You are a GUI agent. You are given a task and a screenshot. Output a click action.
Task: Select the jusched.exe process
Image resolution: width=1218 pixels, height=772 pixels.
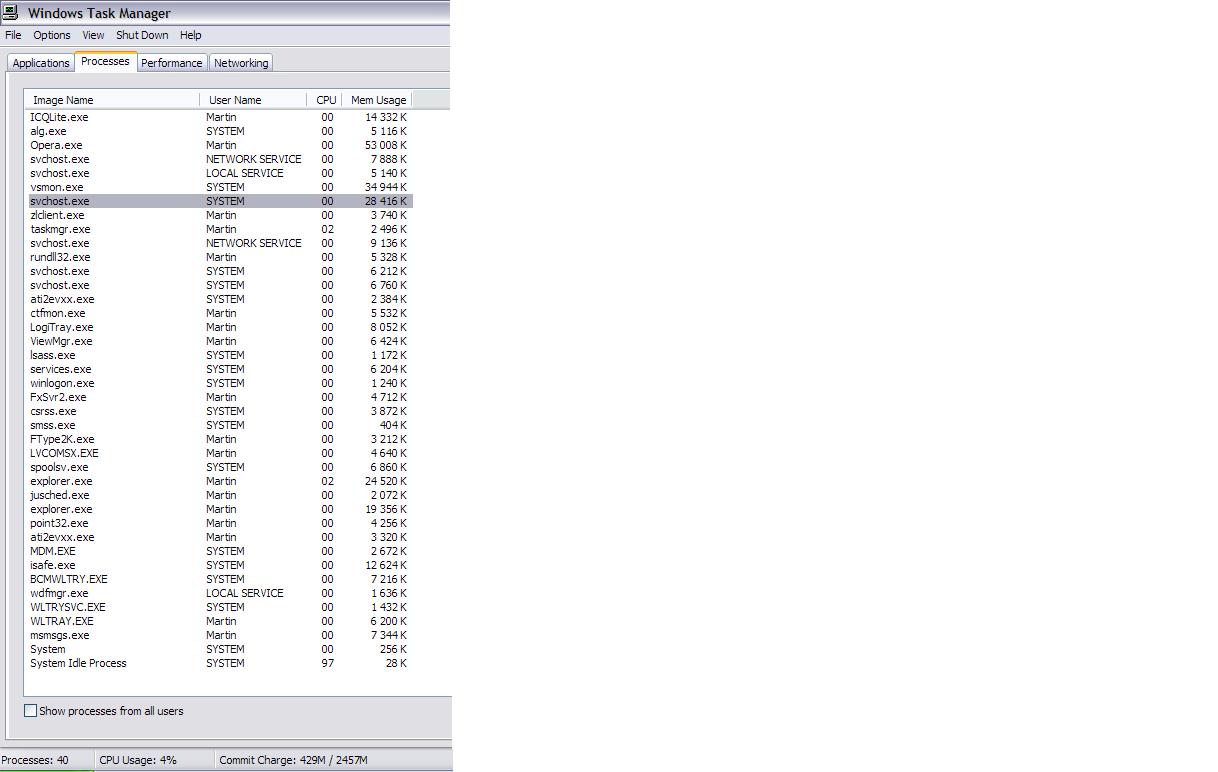pyautogui.click(x=219, y=495)
